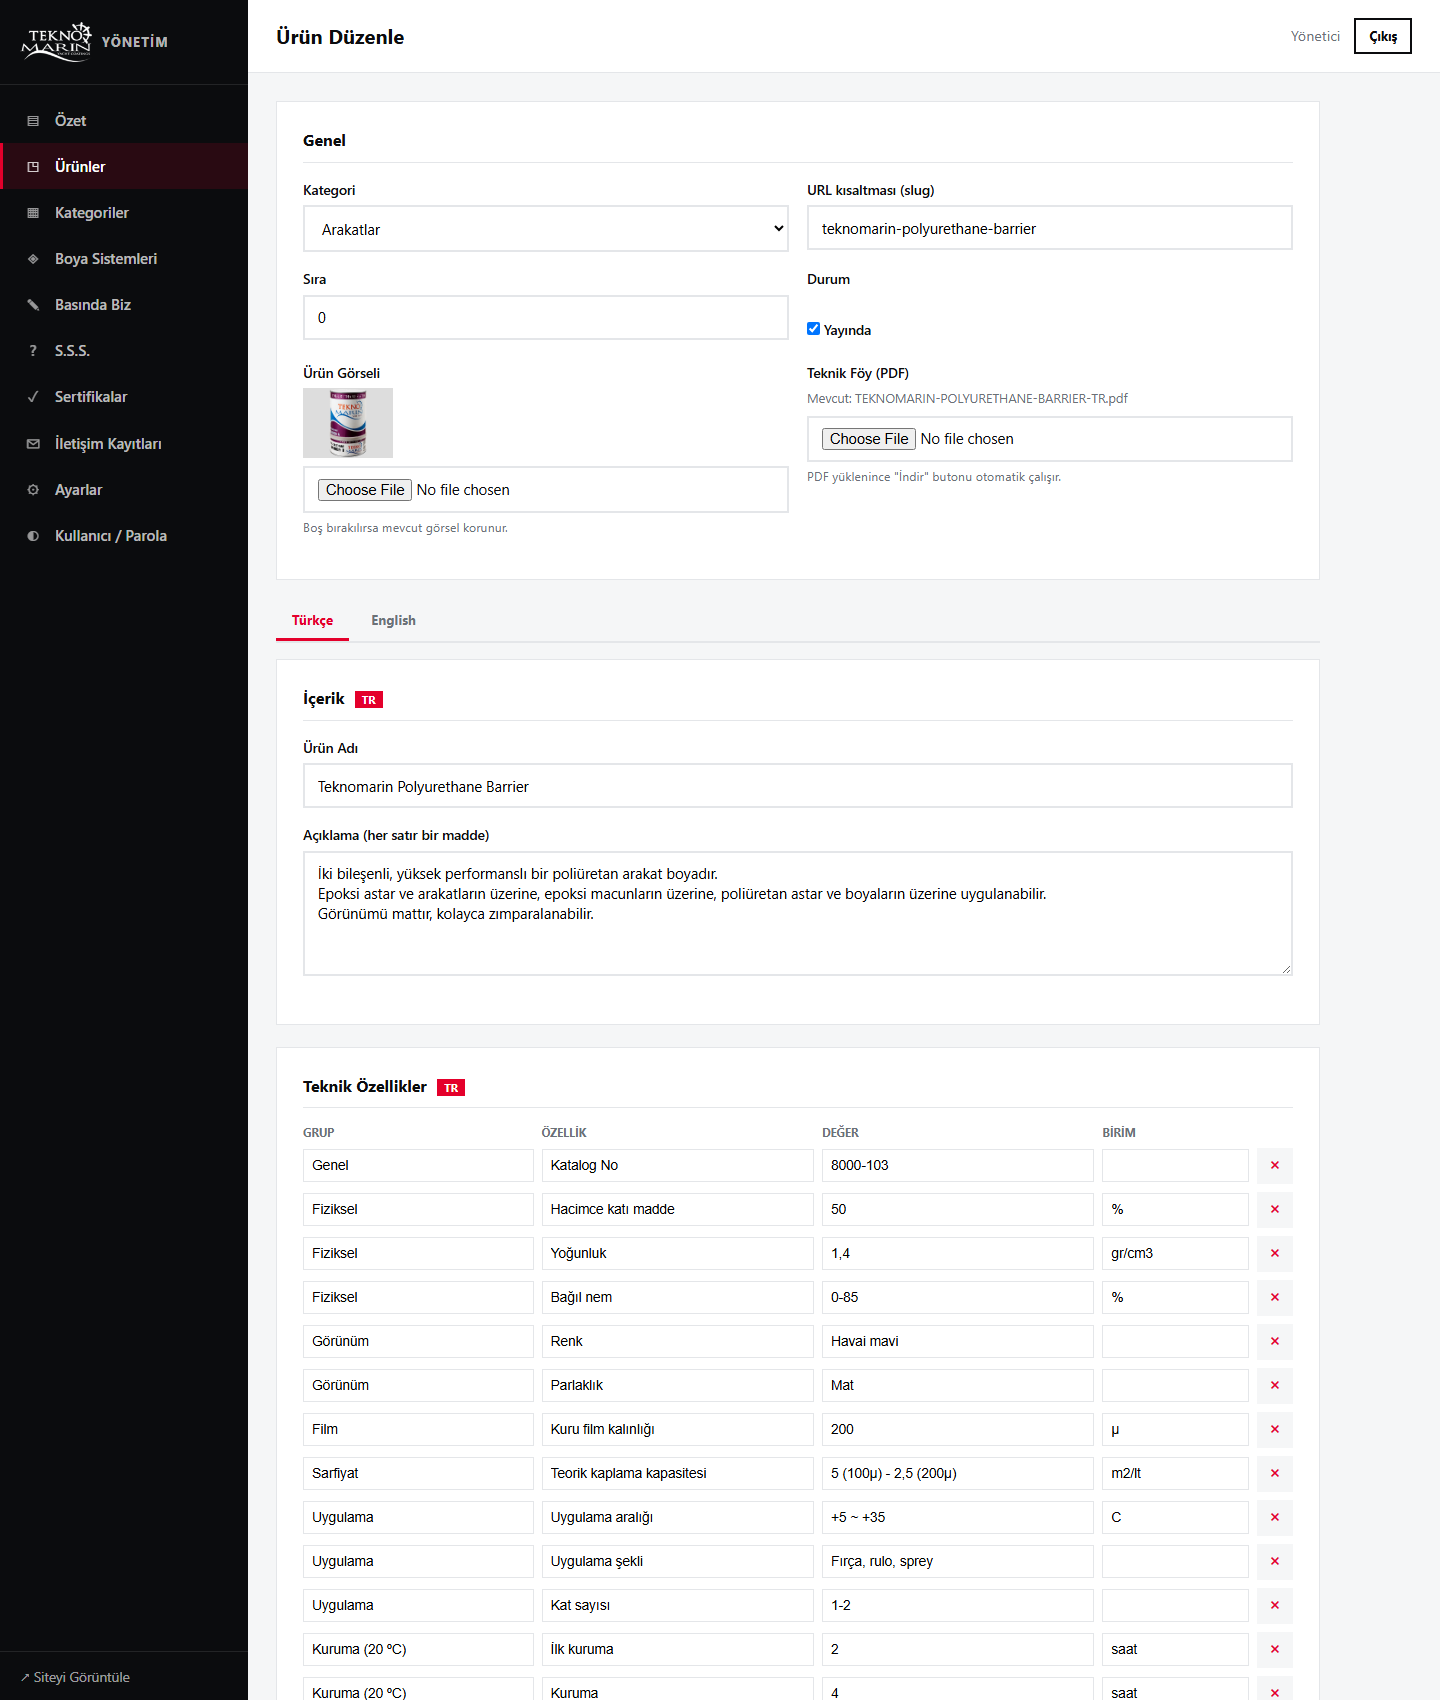Delete the Uygulama şekli row
The image size is (1440, 1700).
click(1275, 1561)
